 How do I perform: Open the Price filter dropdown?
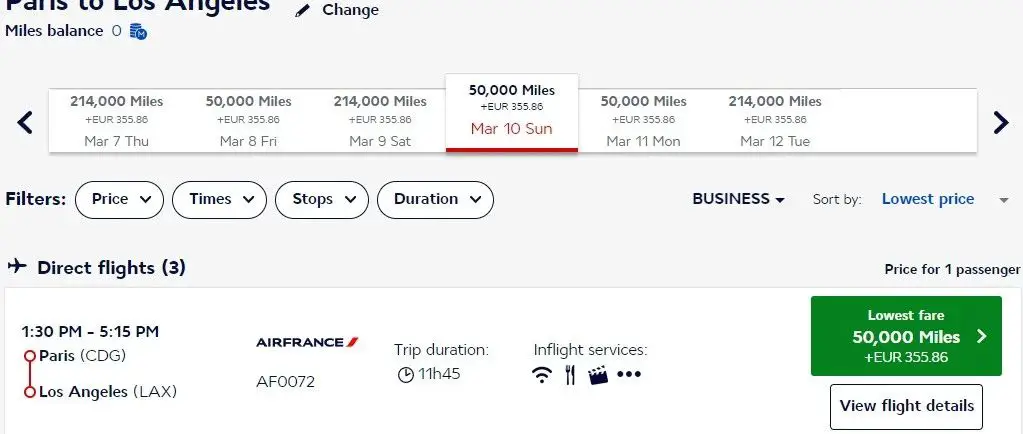click(x=119, y=199)
